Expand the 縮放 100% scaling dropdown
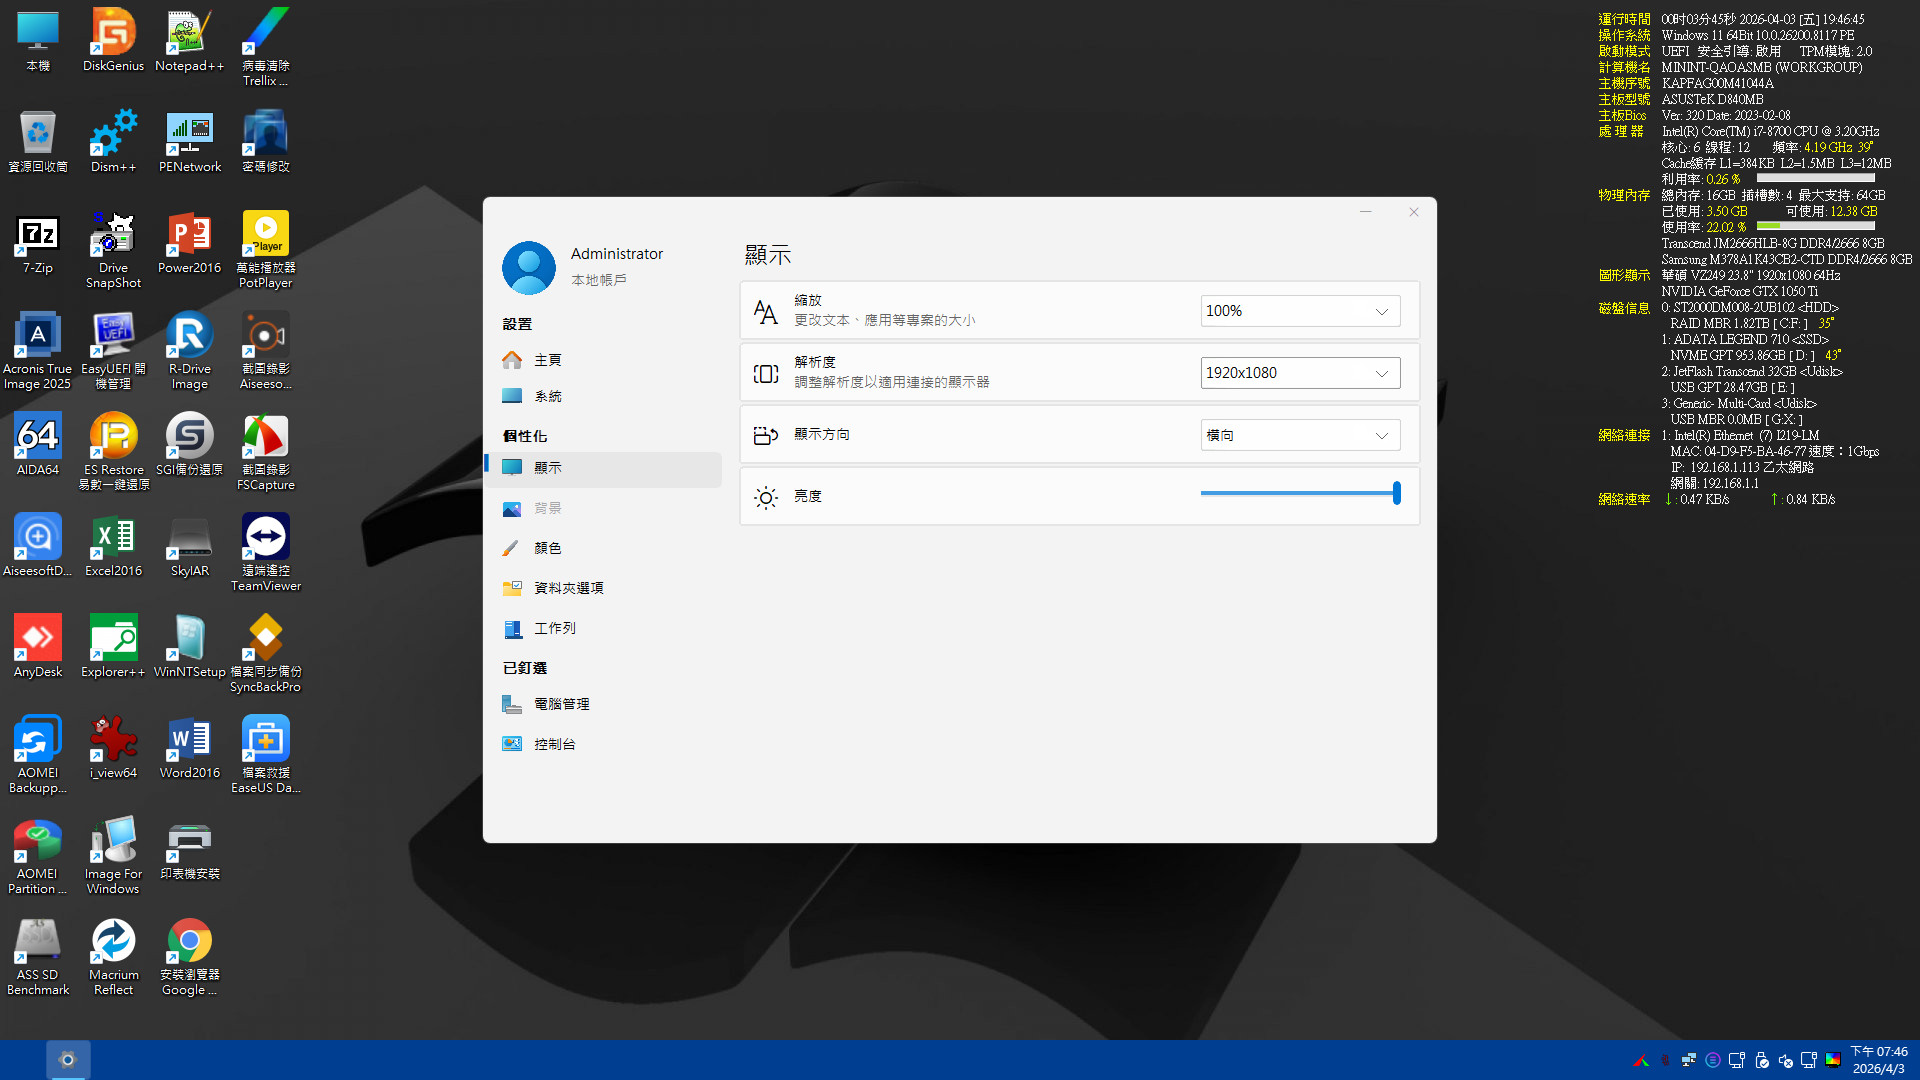1920x1080 pixels. point(1299,311)
